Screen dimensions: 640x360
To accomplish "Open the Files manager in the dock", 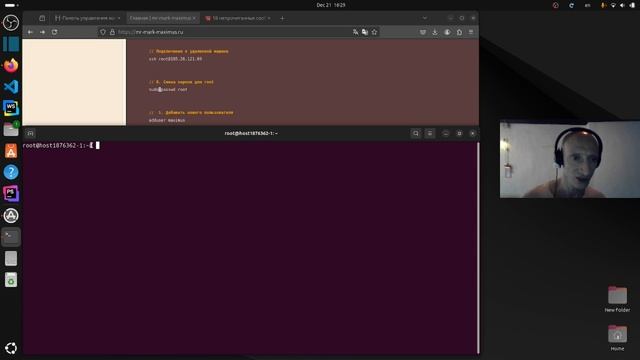I will (11, 129).
